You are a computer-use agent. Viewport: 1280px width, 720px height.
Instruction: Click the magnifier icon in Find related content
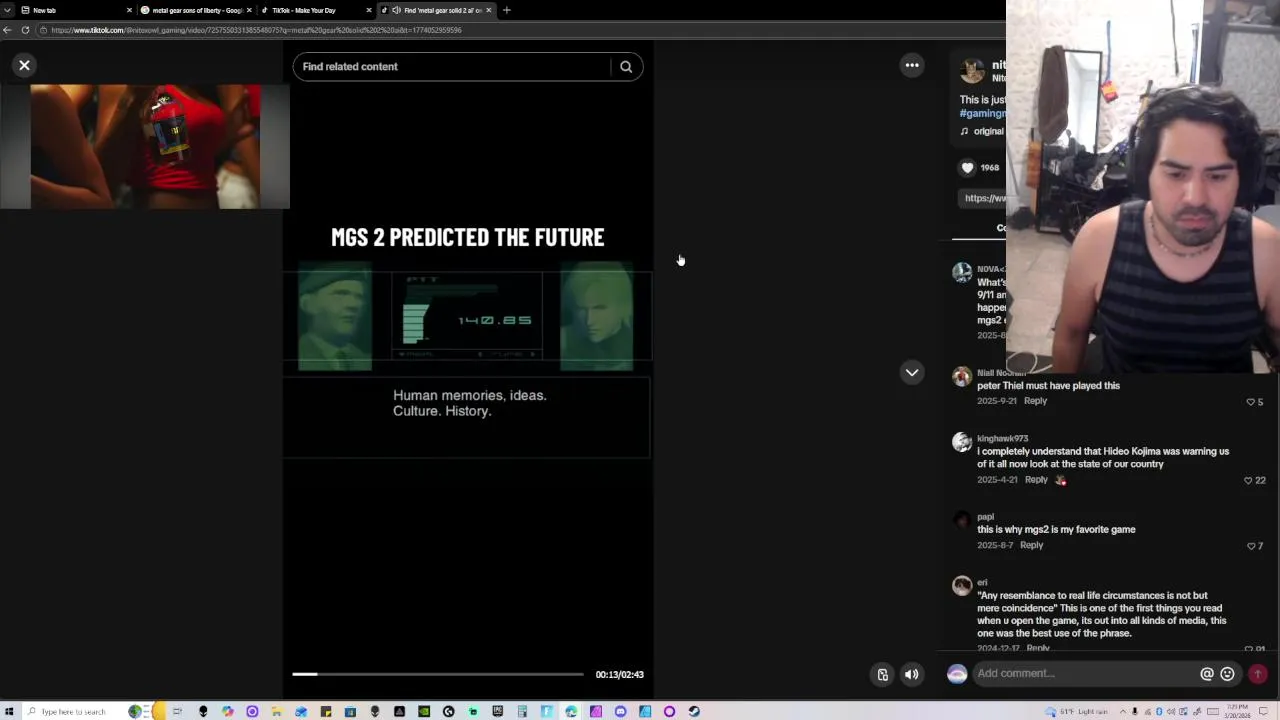(x=626, y=67)
